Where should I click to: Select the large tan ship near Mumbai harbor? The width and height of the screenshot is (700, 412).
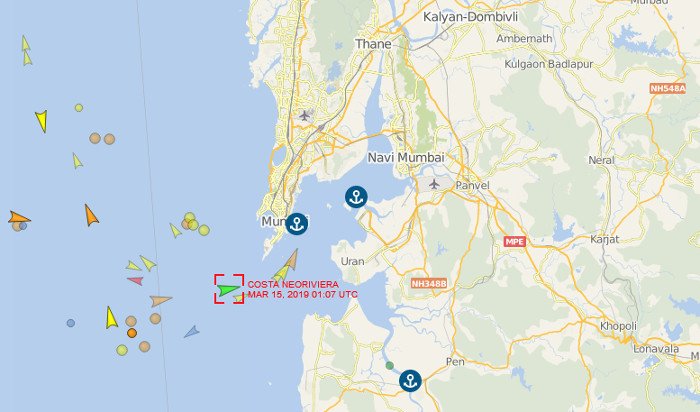click(291, 260)
